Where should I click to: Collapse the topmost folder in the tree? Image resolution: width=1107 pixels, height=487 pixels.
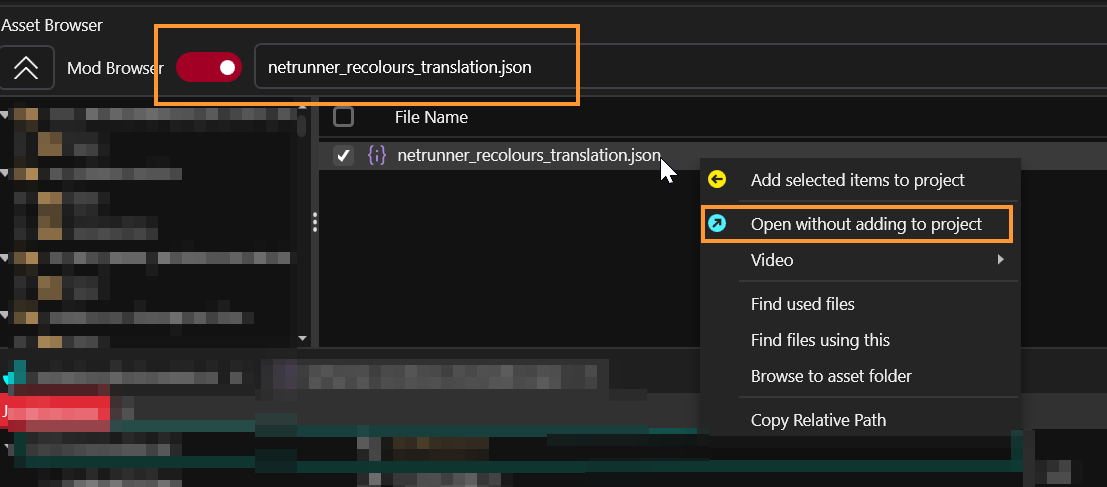(6, 114)
